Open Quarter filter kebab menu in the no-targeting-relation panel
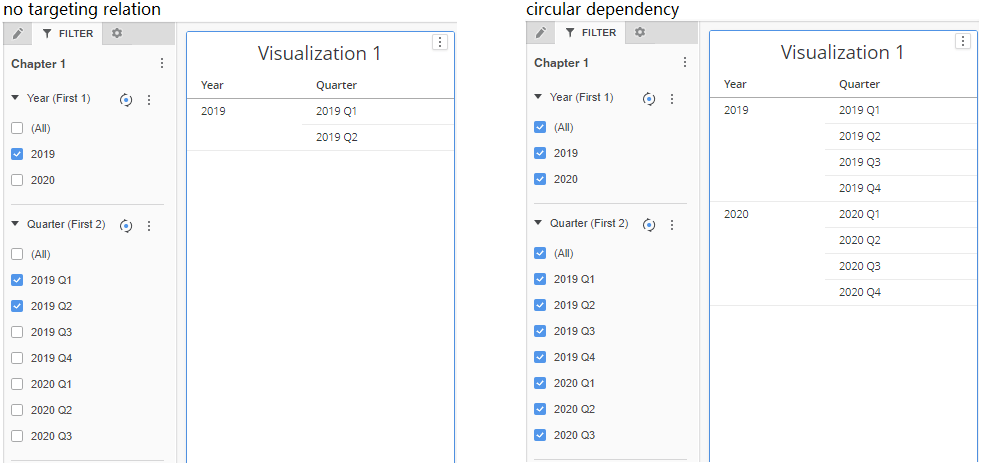982x464 pixels. point(149,225)
